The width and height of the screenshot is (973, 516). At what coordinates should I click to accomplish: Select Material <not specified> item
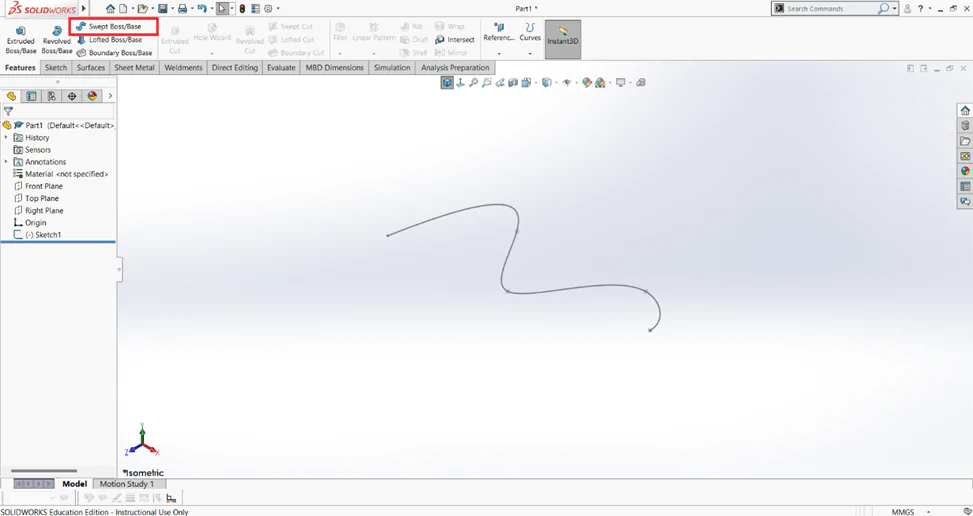coord(61,174)
